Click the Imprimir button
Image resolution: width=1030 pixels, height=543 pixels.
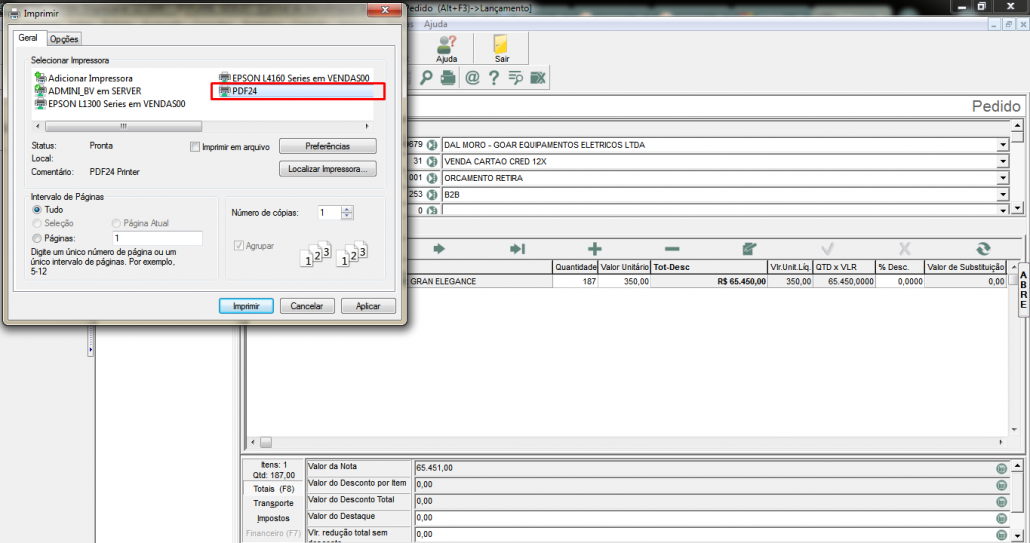point(246,306)
